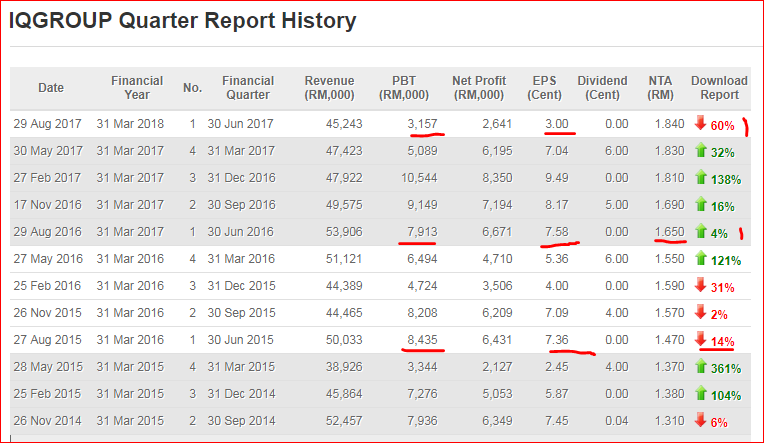Viewport: 764px width, 443px height.
Task: Click the Dividend (Cent) column header
Action: 602,88
